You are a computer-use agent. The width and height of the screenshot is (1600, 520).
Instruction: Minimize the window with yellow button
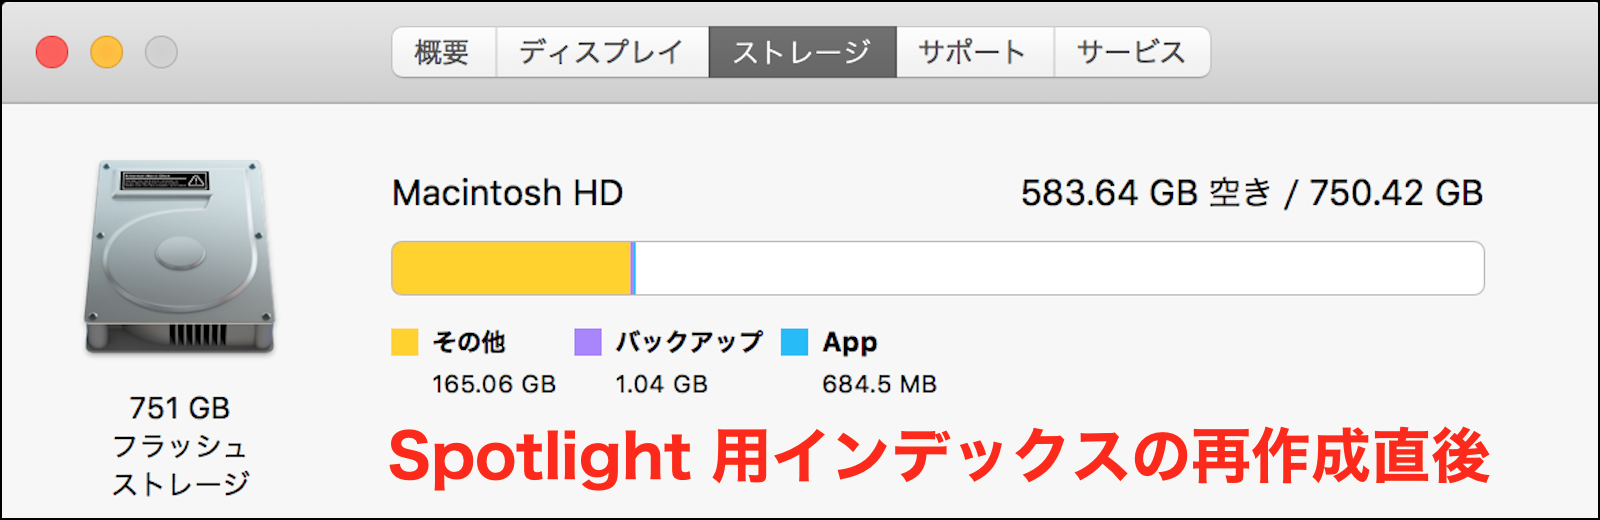pos(107,52)
